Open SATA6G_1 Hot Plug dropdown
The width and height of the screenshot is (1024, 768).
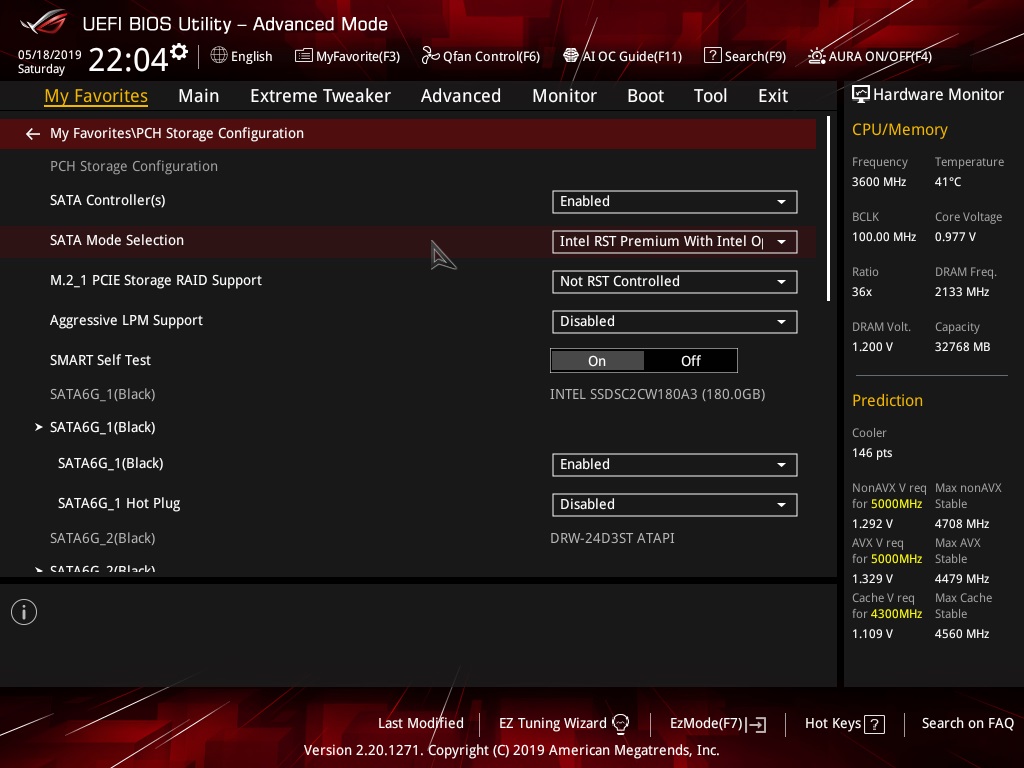coord(675,504)
